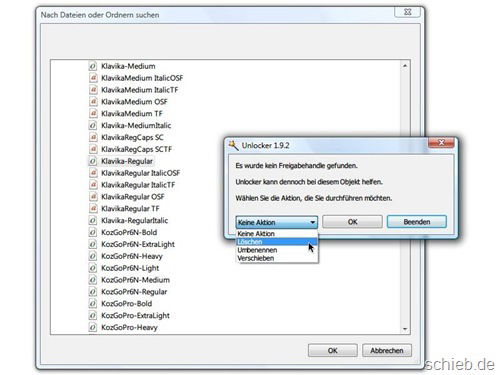Viewport: 500px width, 375px height.
Task: Click the font icon beside KlavikaRegular OSF
Action: point(93,197)
